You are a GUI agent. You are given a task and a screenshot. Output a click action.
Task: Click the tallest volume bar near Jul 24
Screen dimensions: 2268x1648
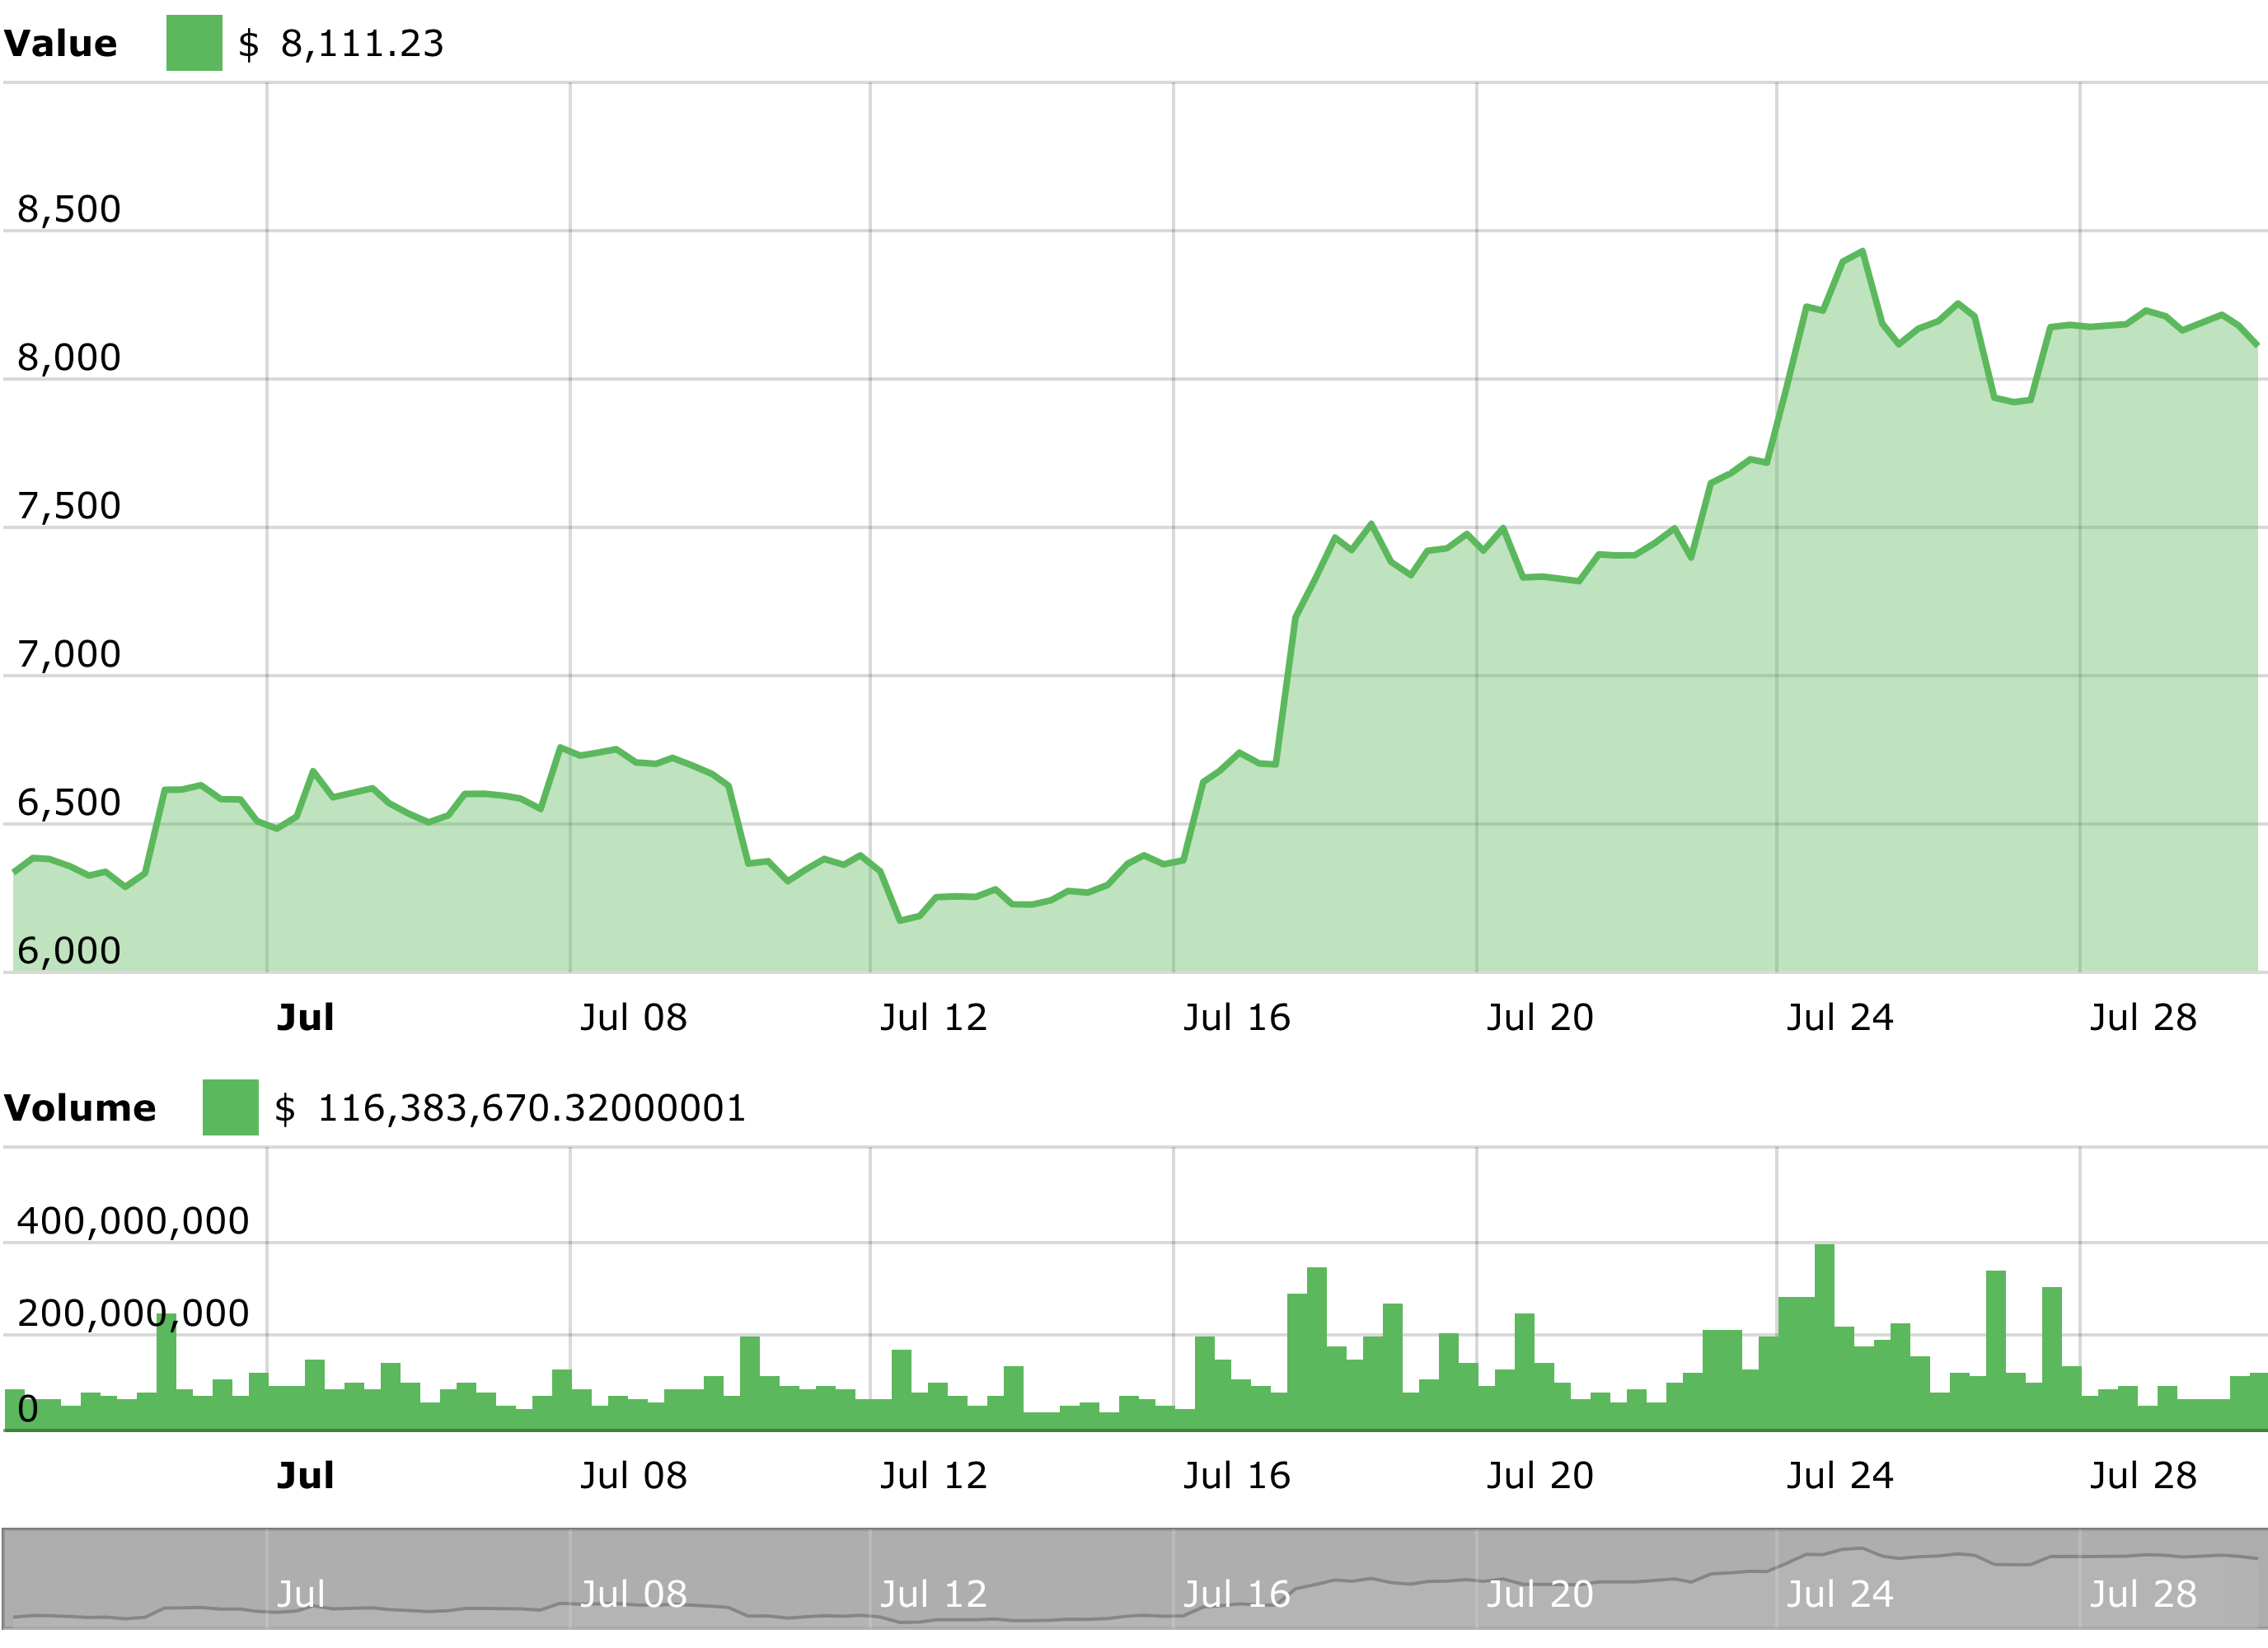click(x=1824, y=1335)
